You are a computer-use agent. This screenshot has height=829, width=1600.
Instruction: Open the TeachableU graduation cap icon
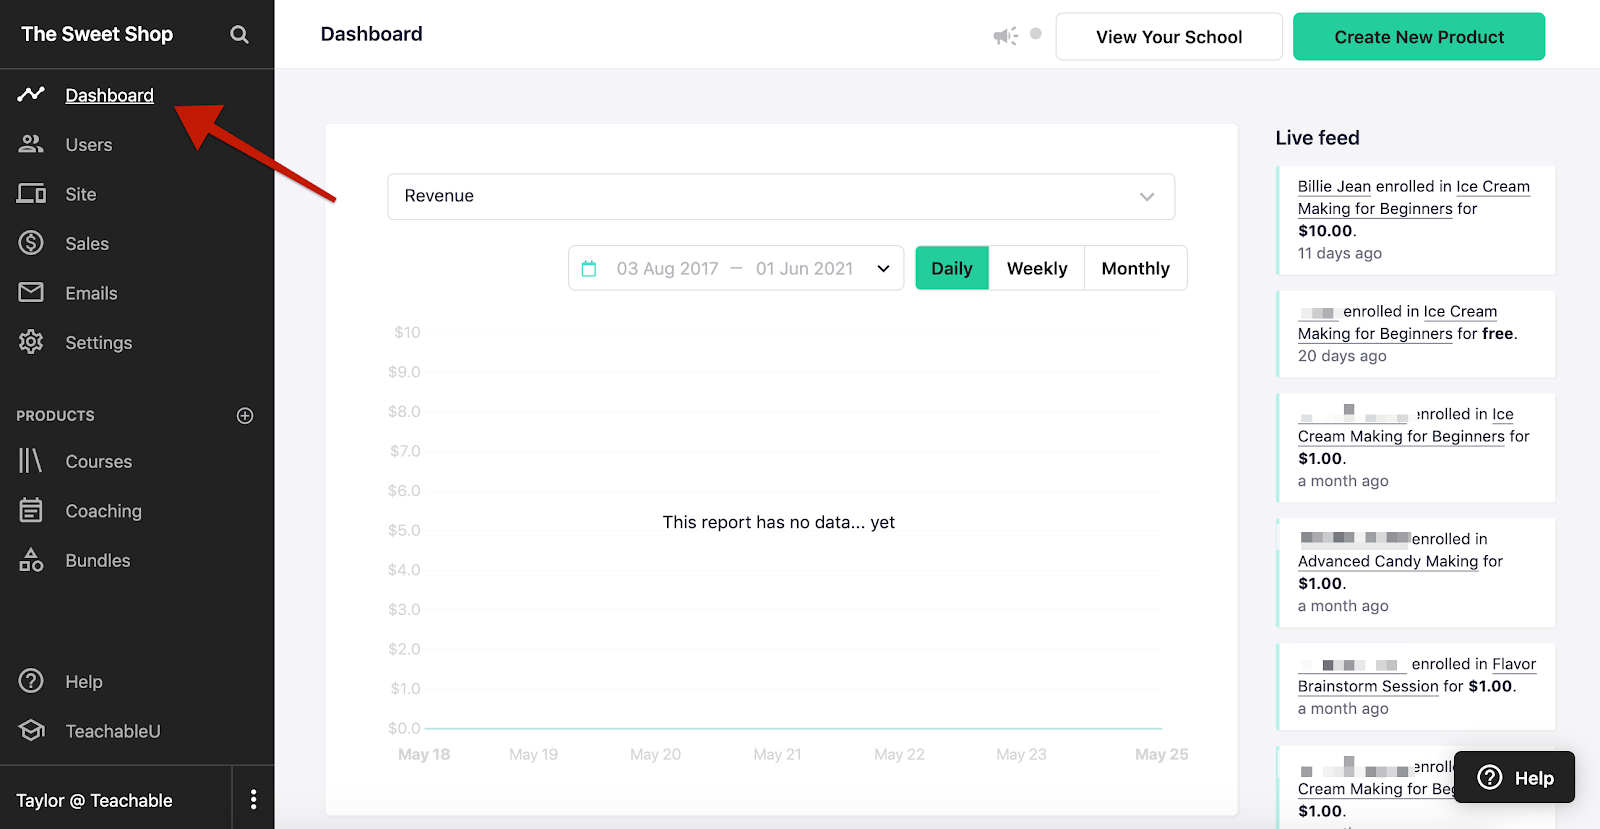click(x=31, y=731)
